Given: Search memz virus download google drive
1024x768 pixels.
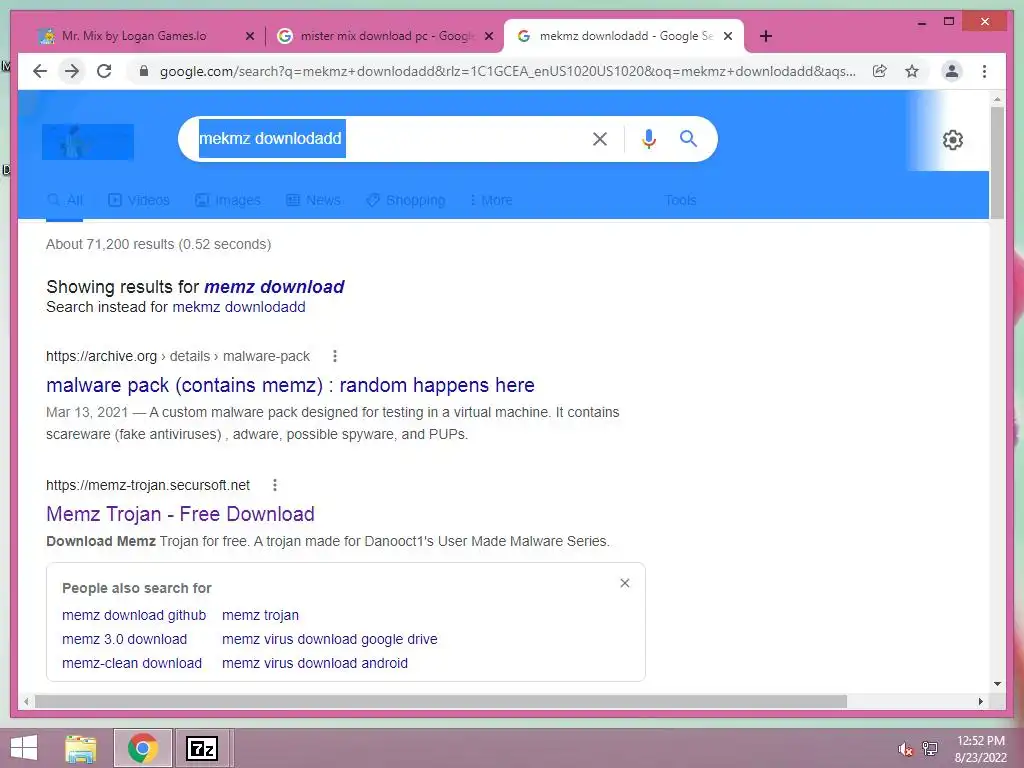Looking at the screenshot, I should coord(330,639).
